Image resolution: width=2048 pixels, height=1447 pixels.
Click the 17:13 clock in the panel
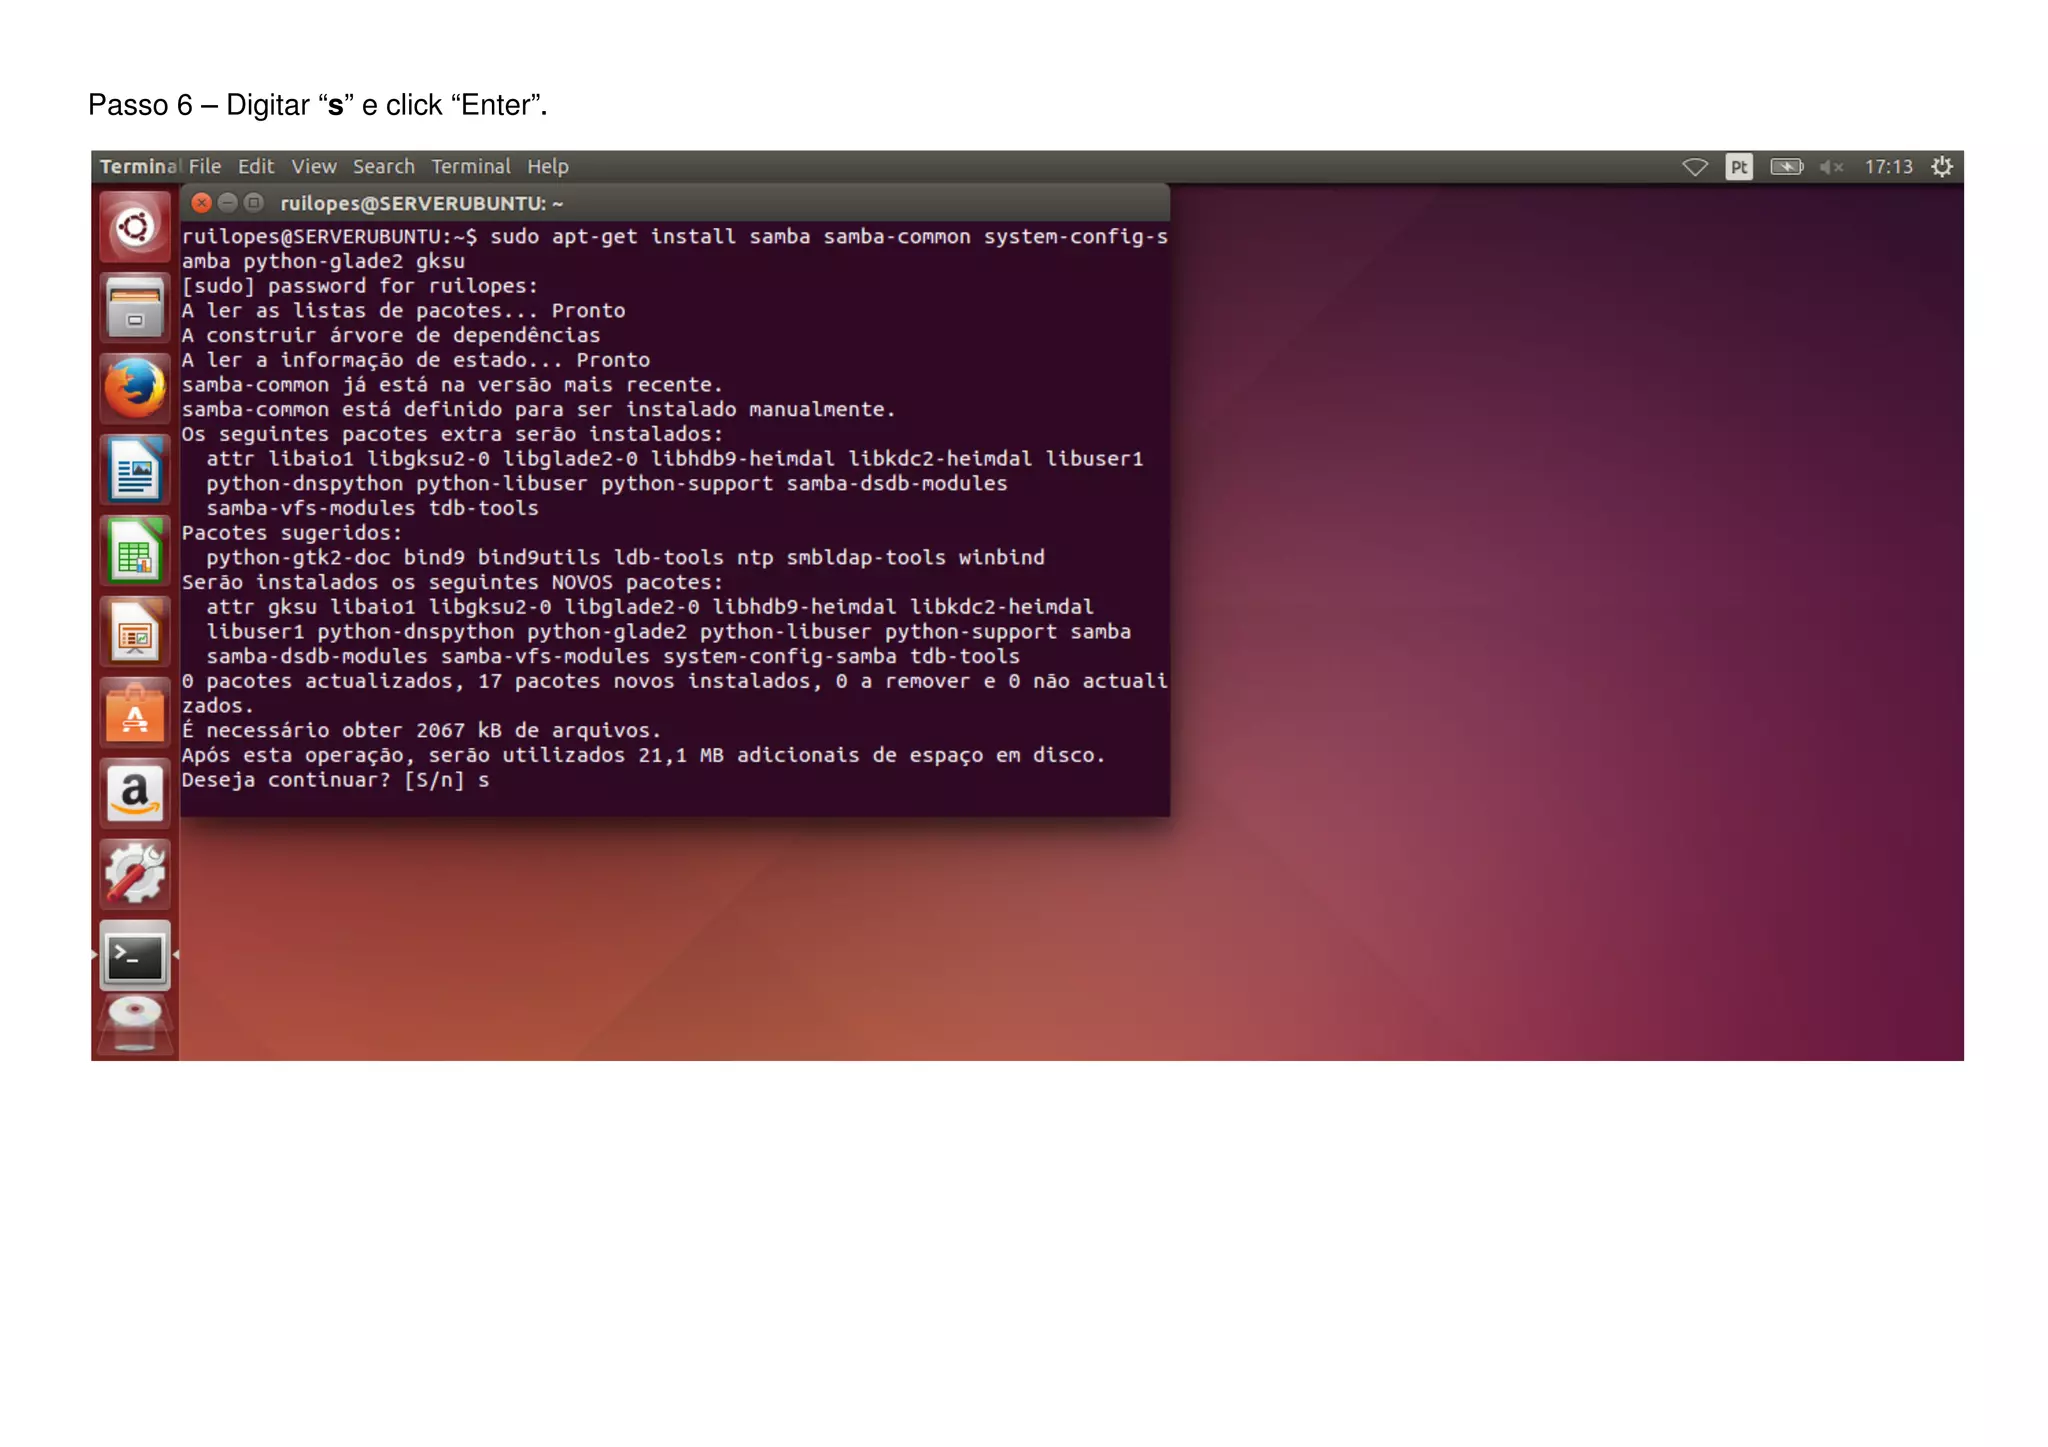[x=1888, y=167]
